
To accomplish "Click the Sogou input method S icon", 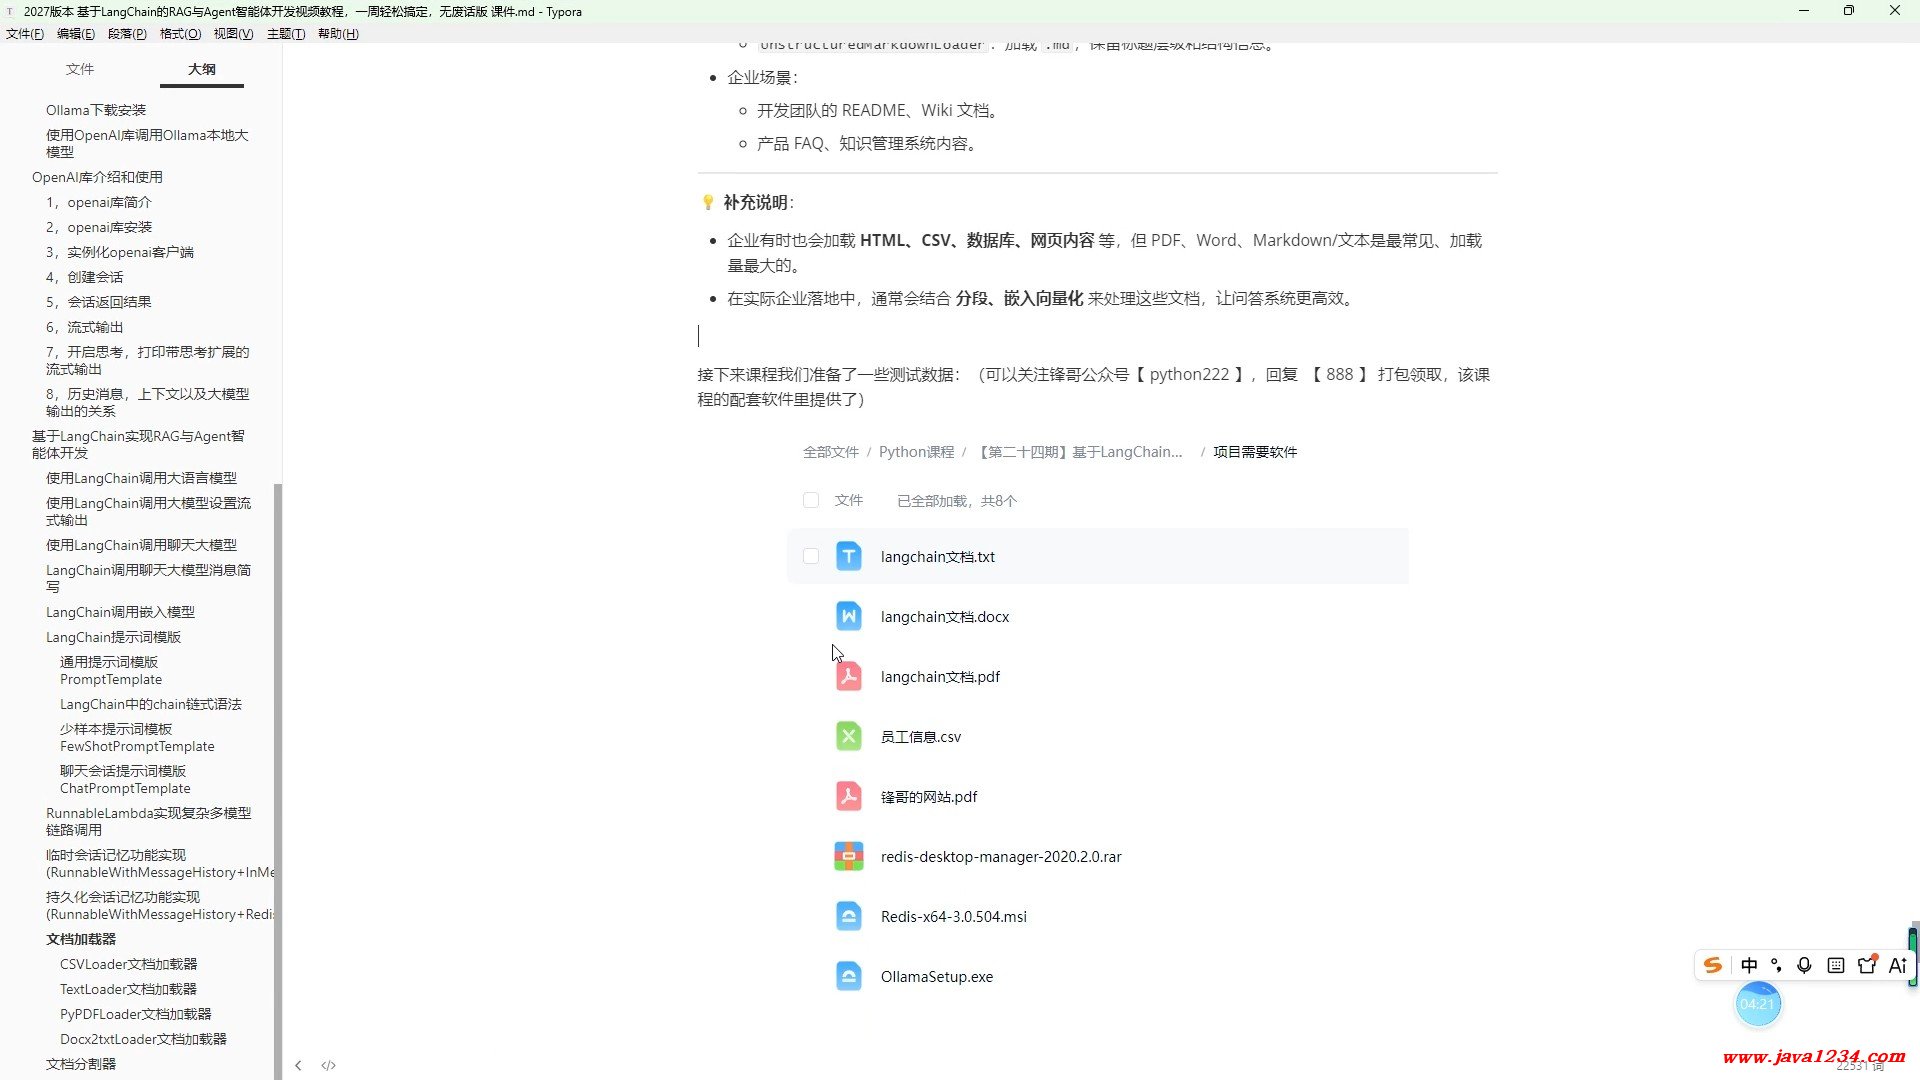I will [1713, 965].
